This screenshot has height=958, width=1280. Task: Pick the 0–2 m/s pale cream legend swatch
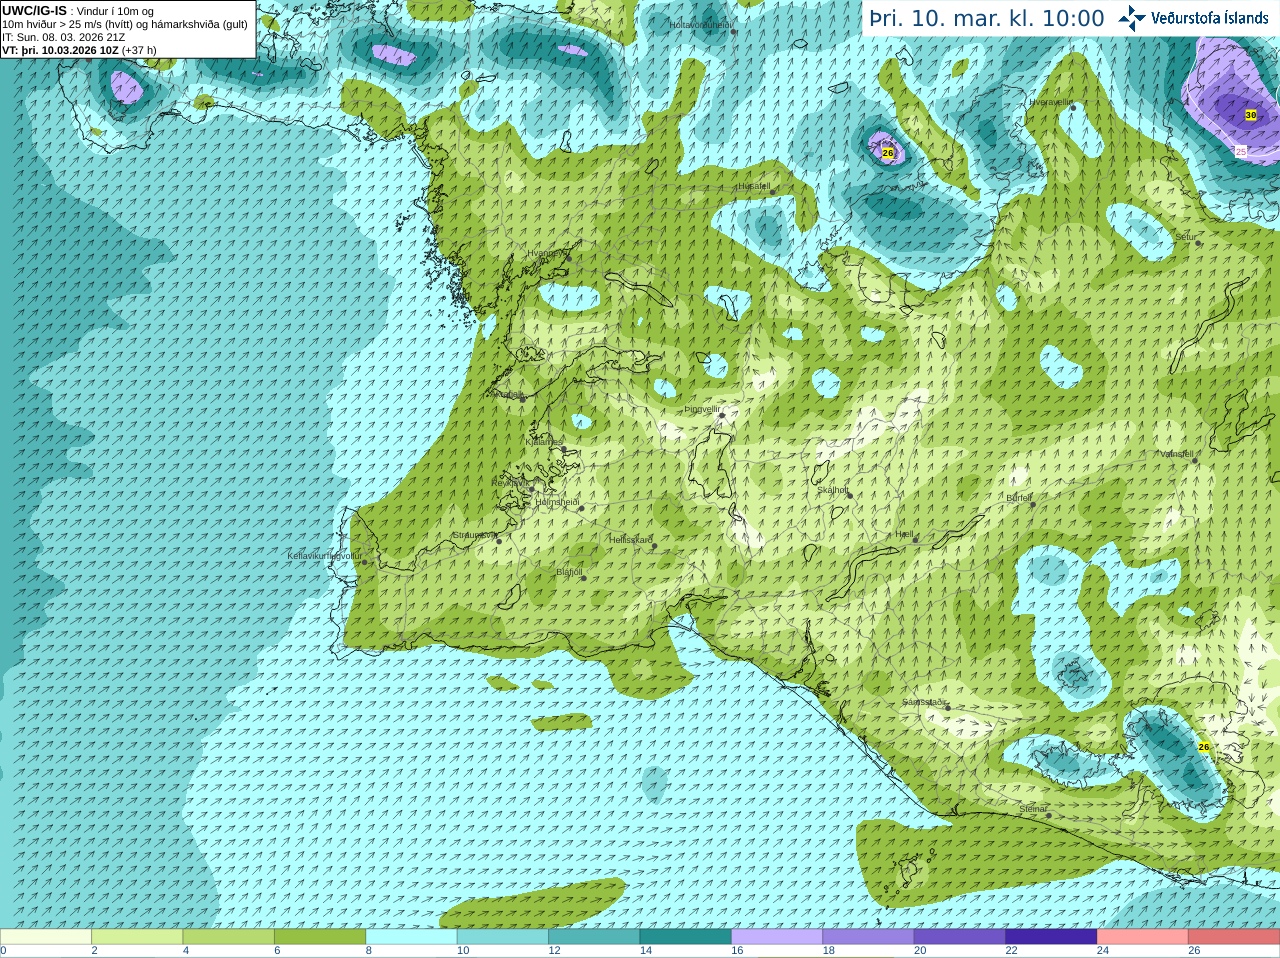[x=46, y=937]
